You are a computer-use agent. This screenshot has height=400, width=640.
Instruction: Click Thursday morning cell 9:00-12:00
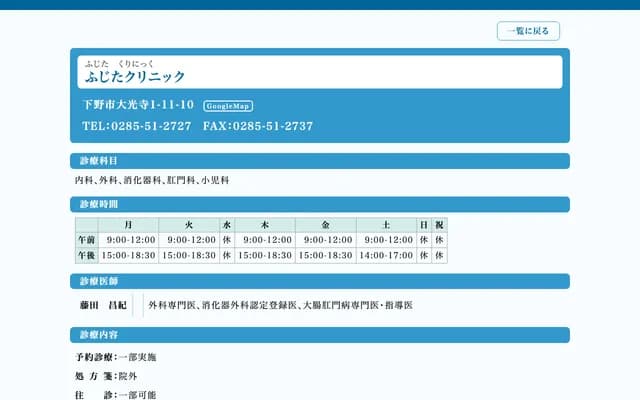click(x=267, y=240)
